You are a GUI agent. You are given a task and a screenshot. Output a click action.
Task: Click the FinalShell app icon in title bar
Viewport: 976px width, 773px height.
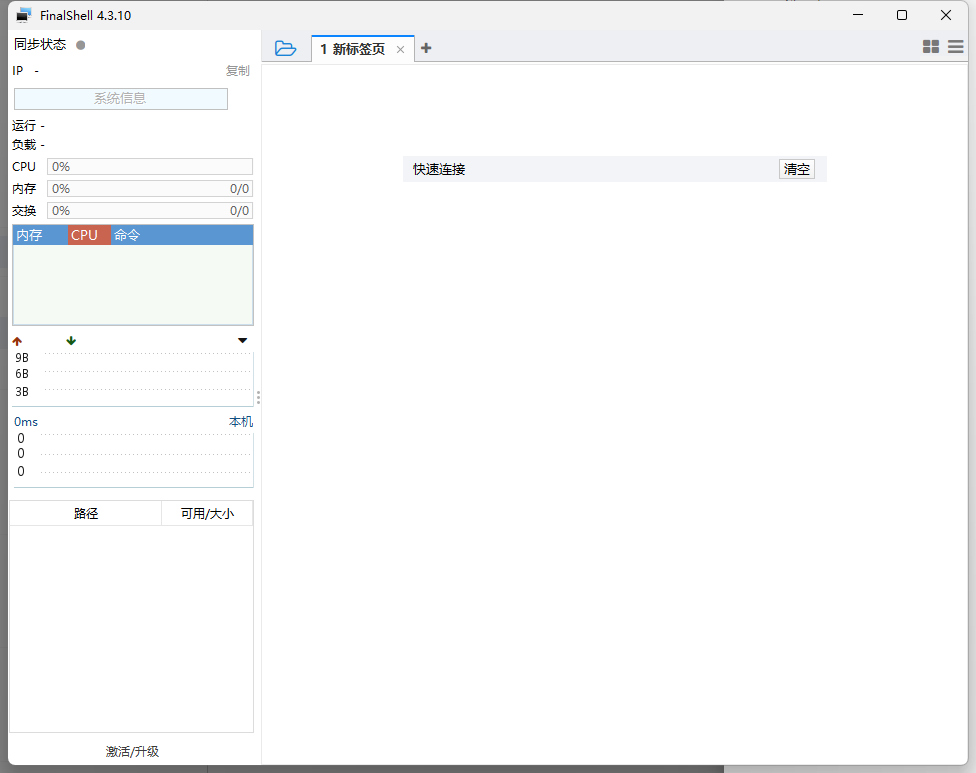pyautogui.click(x=24, y=15)
